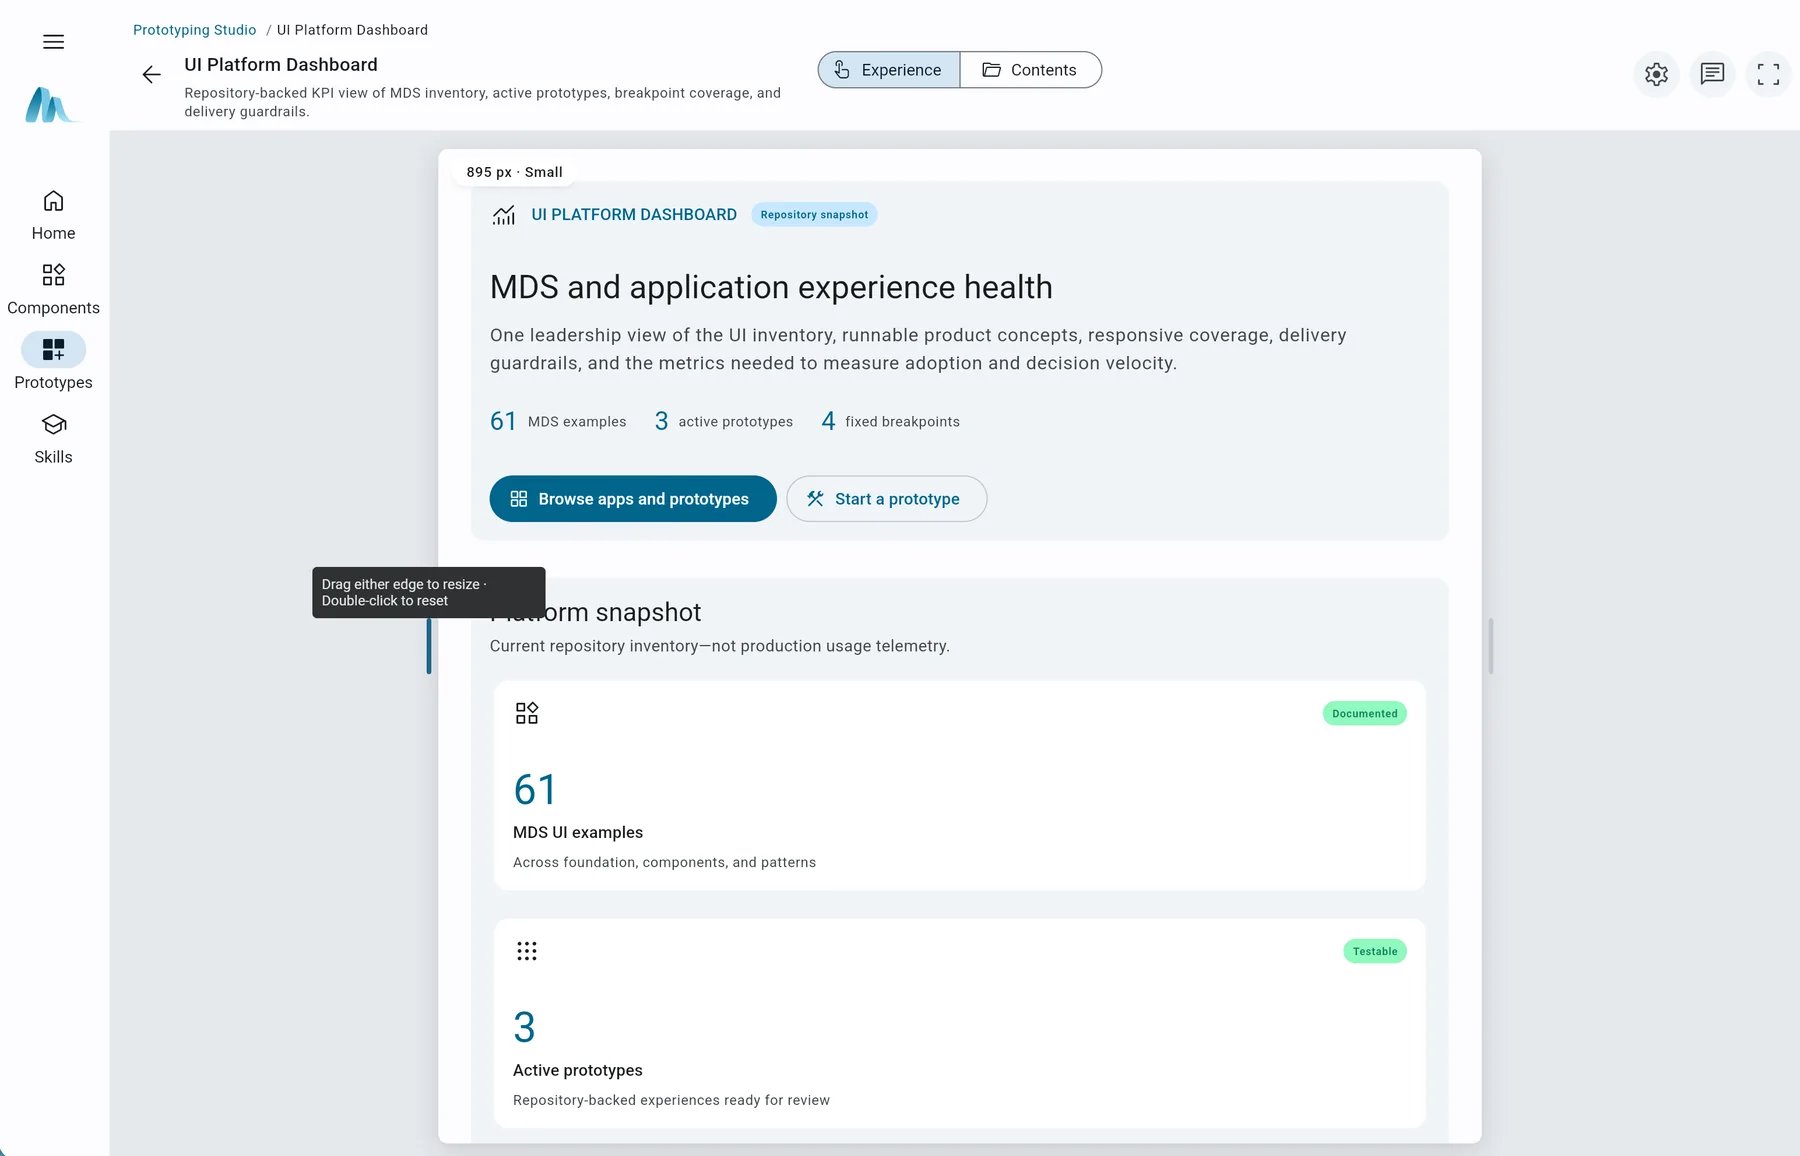Click the Active prototypes card title

(x=578, y=1070)
